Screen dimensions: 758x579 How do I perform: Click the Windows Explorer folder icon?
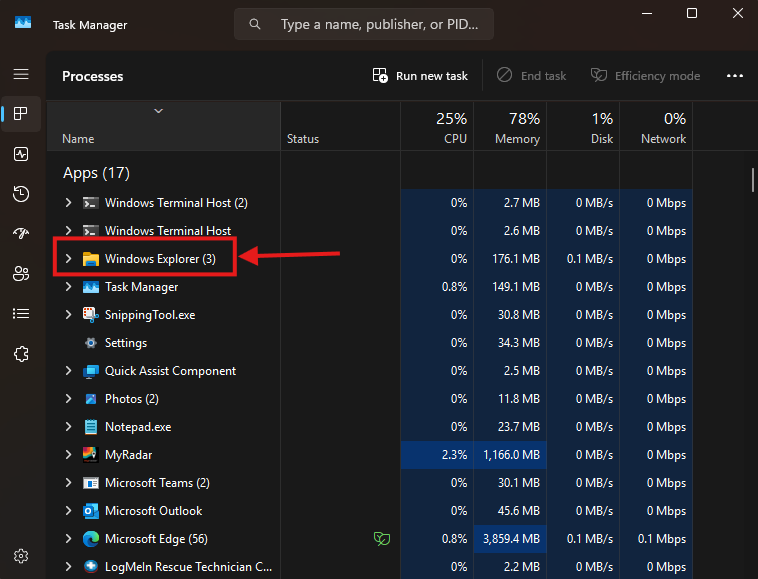pyautogui.click(x=90, y=259)
